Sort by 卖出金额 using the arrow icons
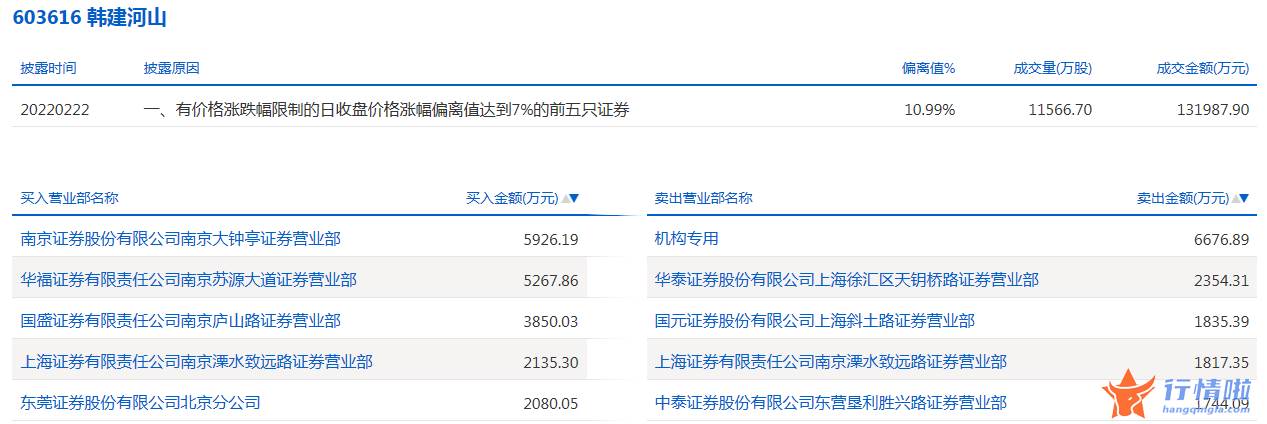The height and width of the screenshot is (424, 1267). [1241, 198]
